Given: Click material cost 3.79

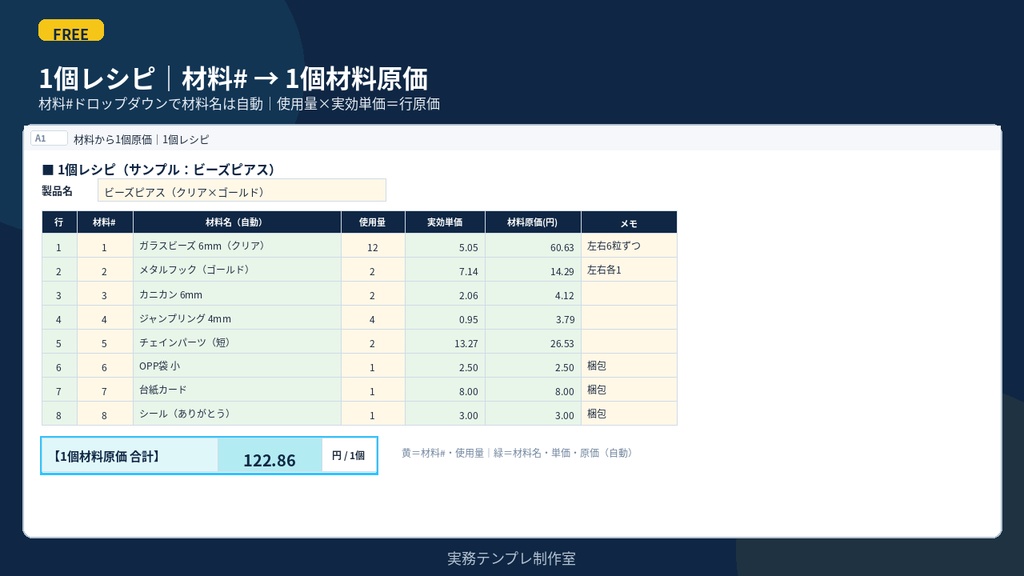Looking at the screenshot, I should point(533,319).
